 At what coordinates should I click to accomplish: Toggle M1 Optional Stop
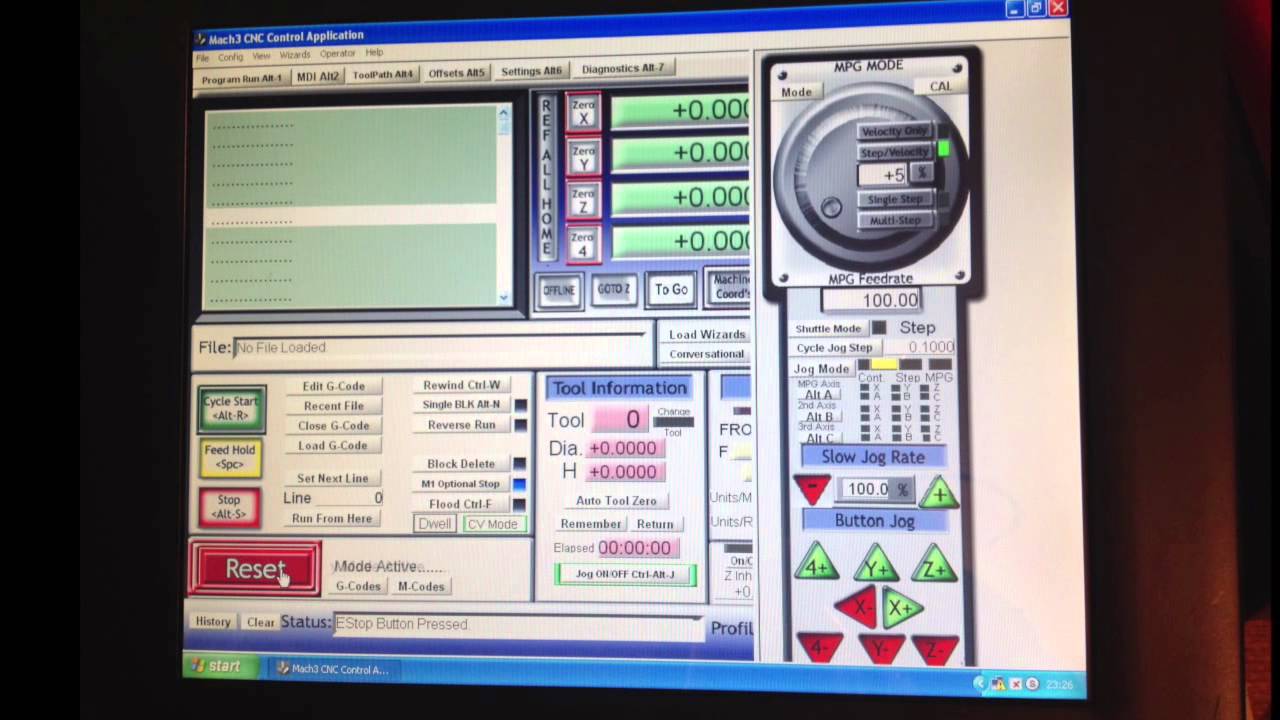point(461,484)
